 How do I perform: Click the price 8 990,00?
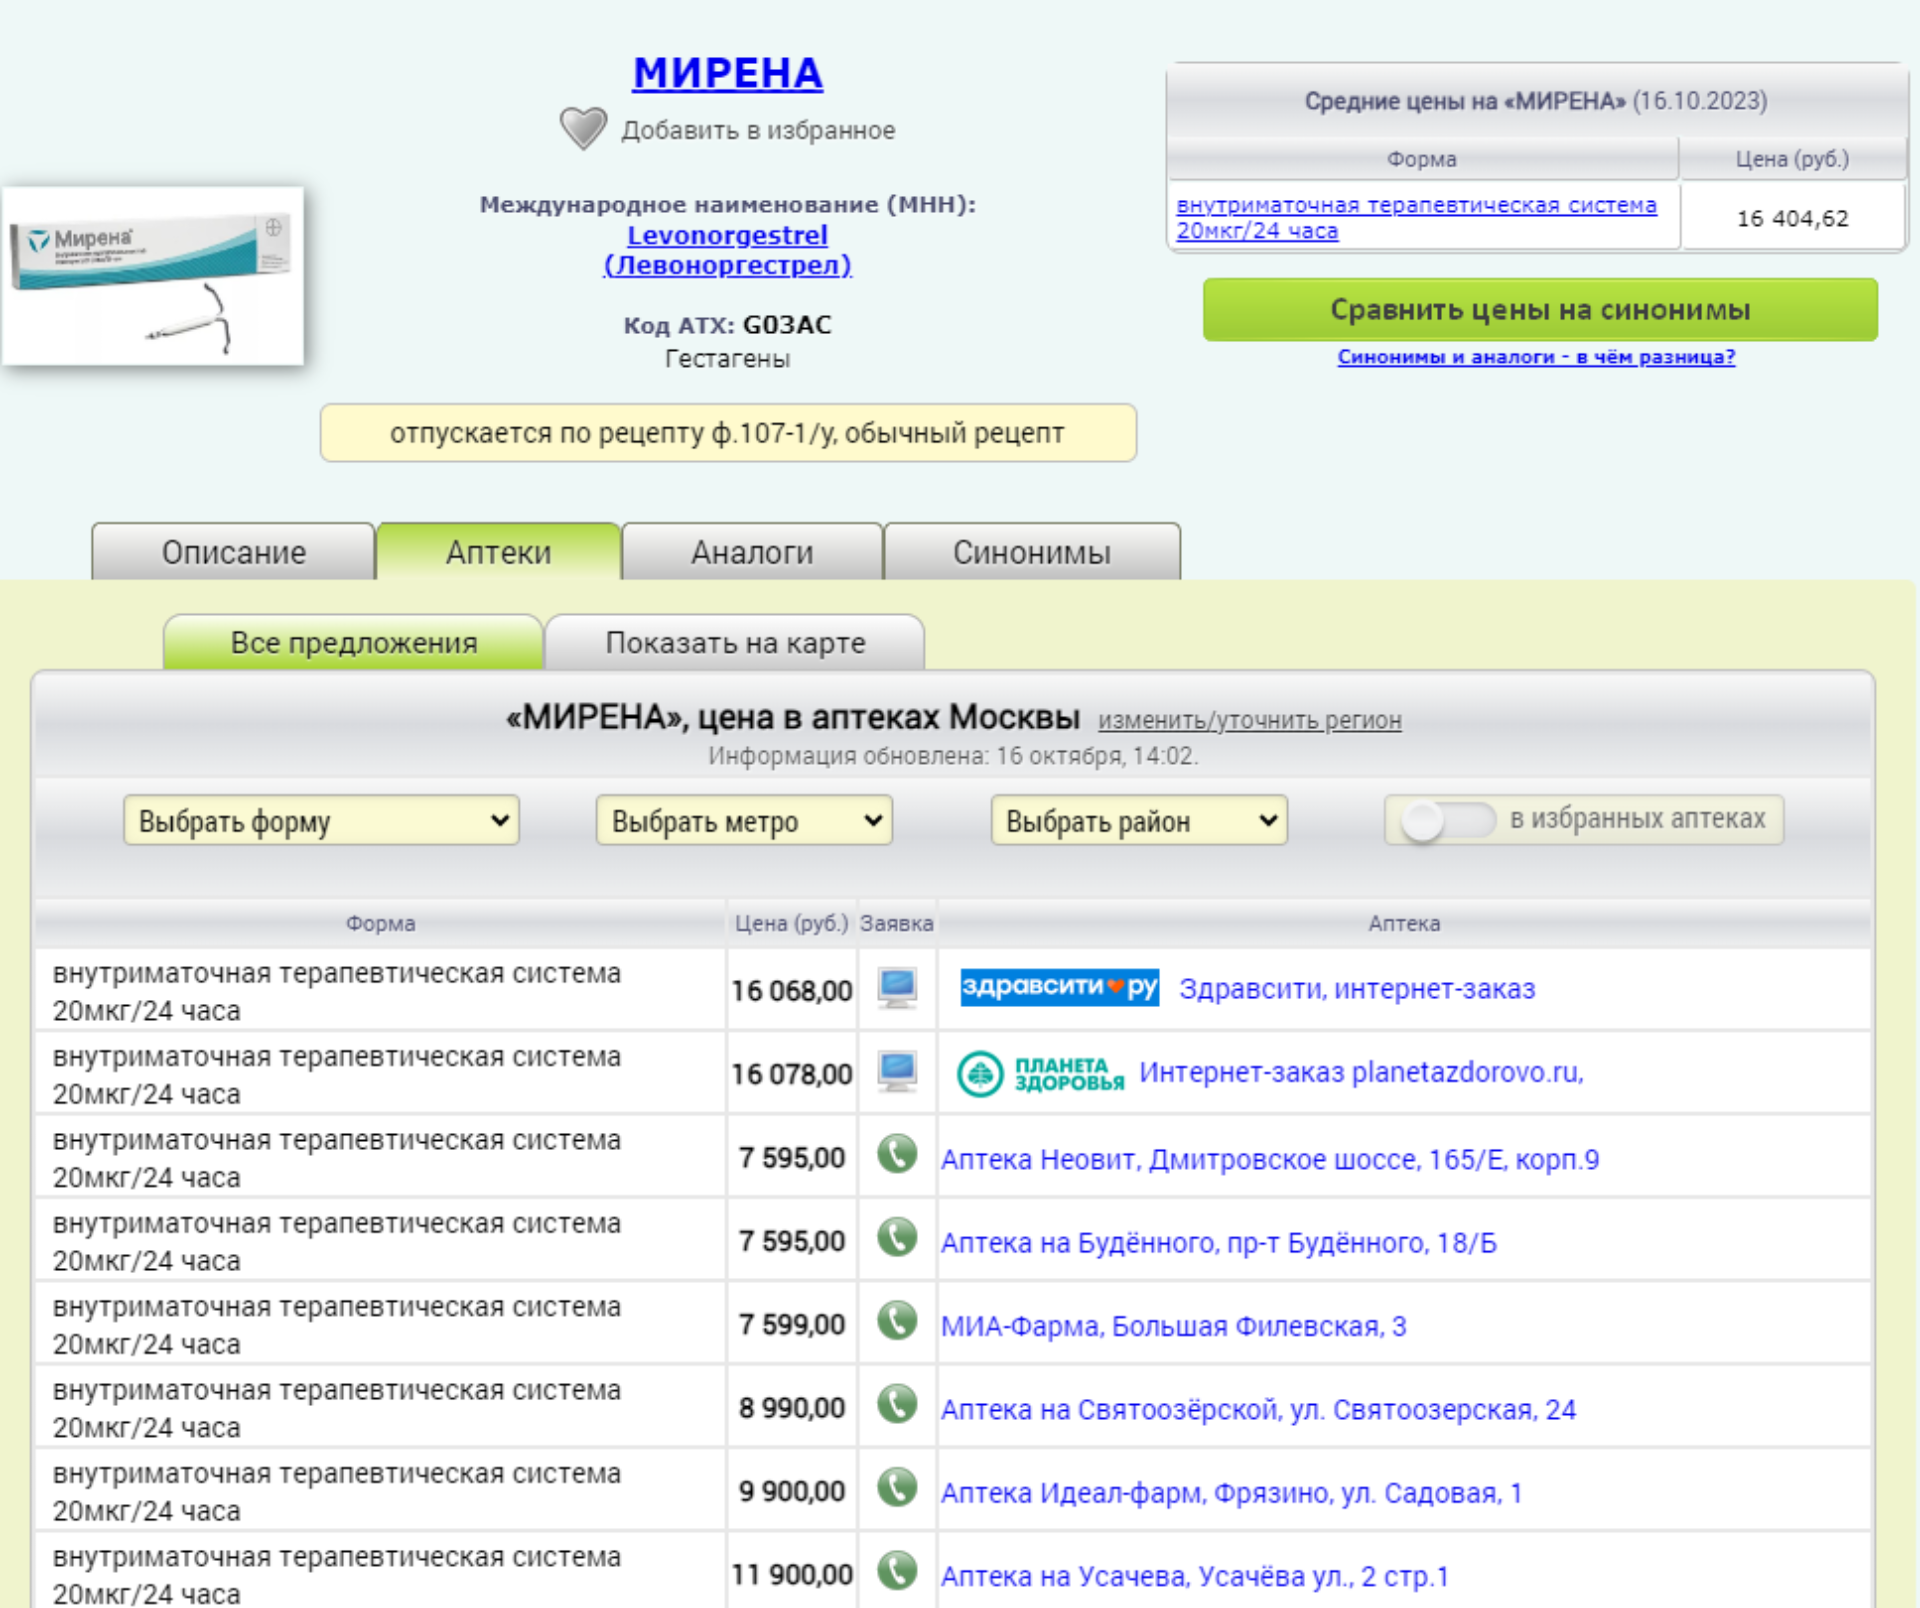[792, 1408]
